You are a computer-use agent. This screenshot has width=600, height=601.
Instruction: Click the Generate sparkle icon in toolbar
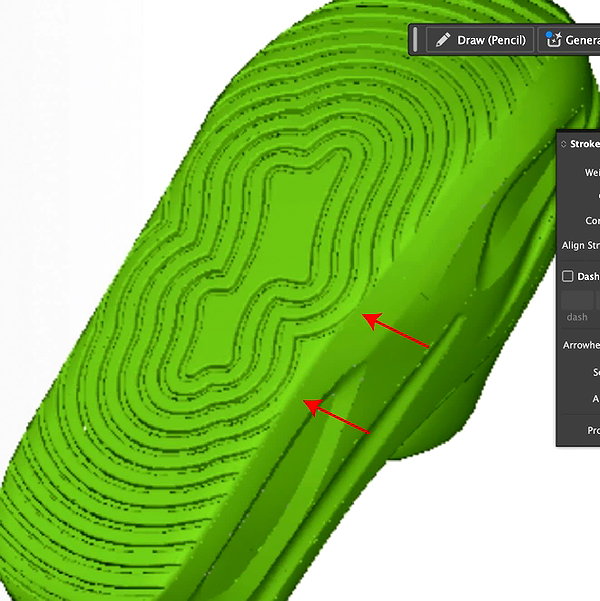[x=553, y=40]
